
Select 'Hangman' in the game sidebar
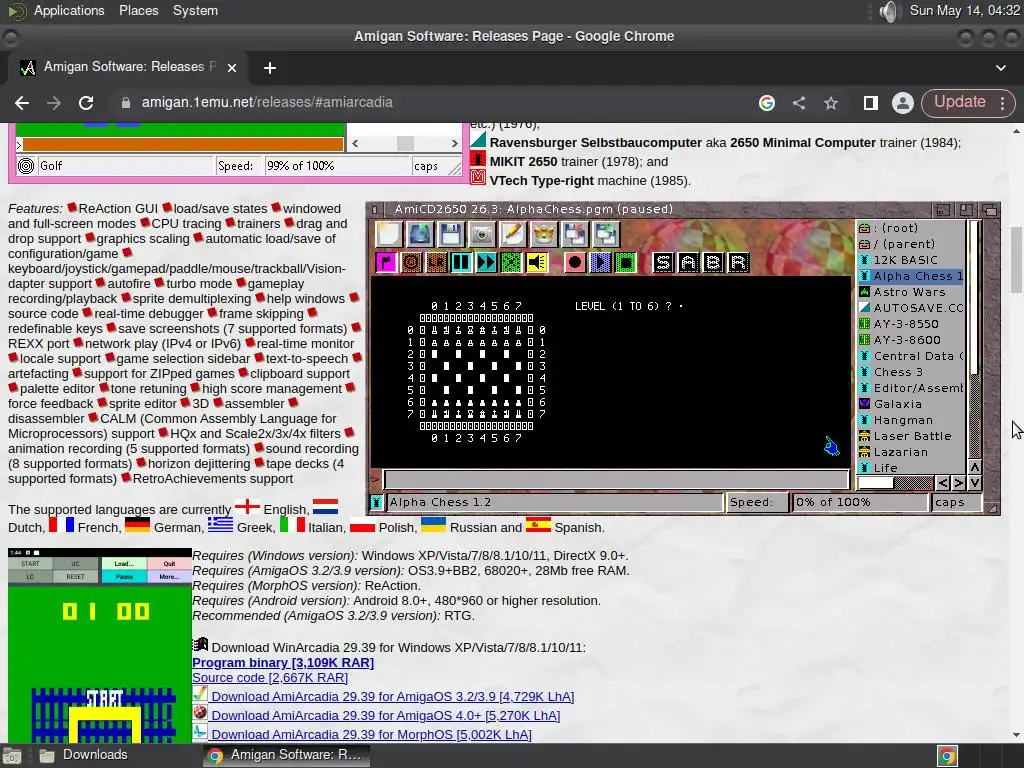pyautogui.click(x=911, y=420)
